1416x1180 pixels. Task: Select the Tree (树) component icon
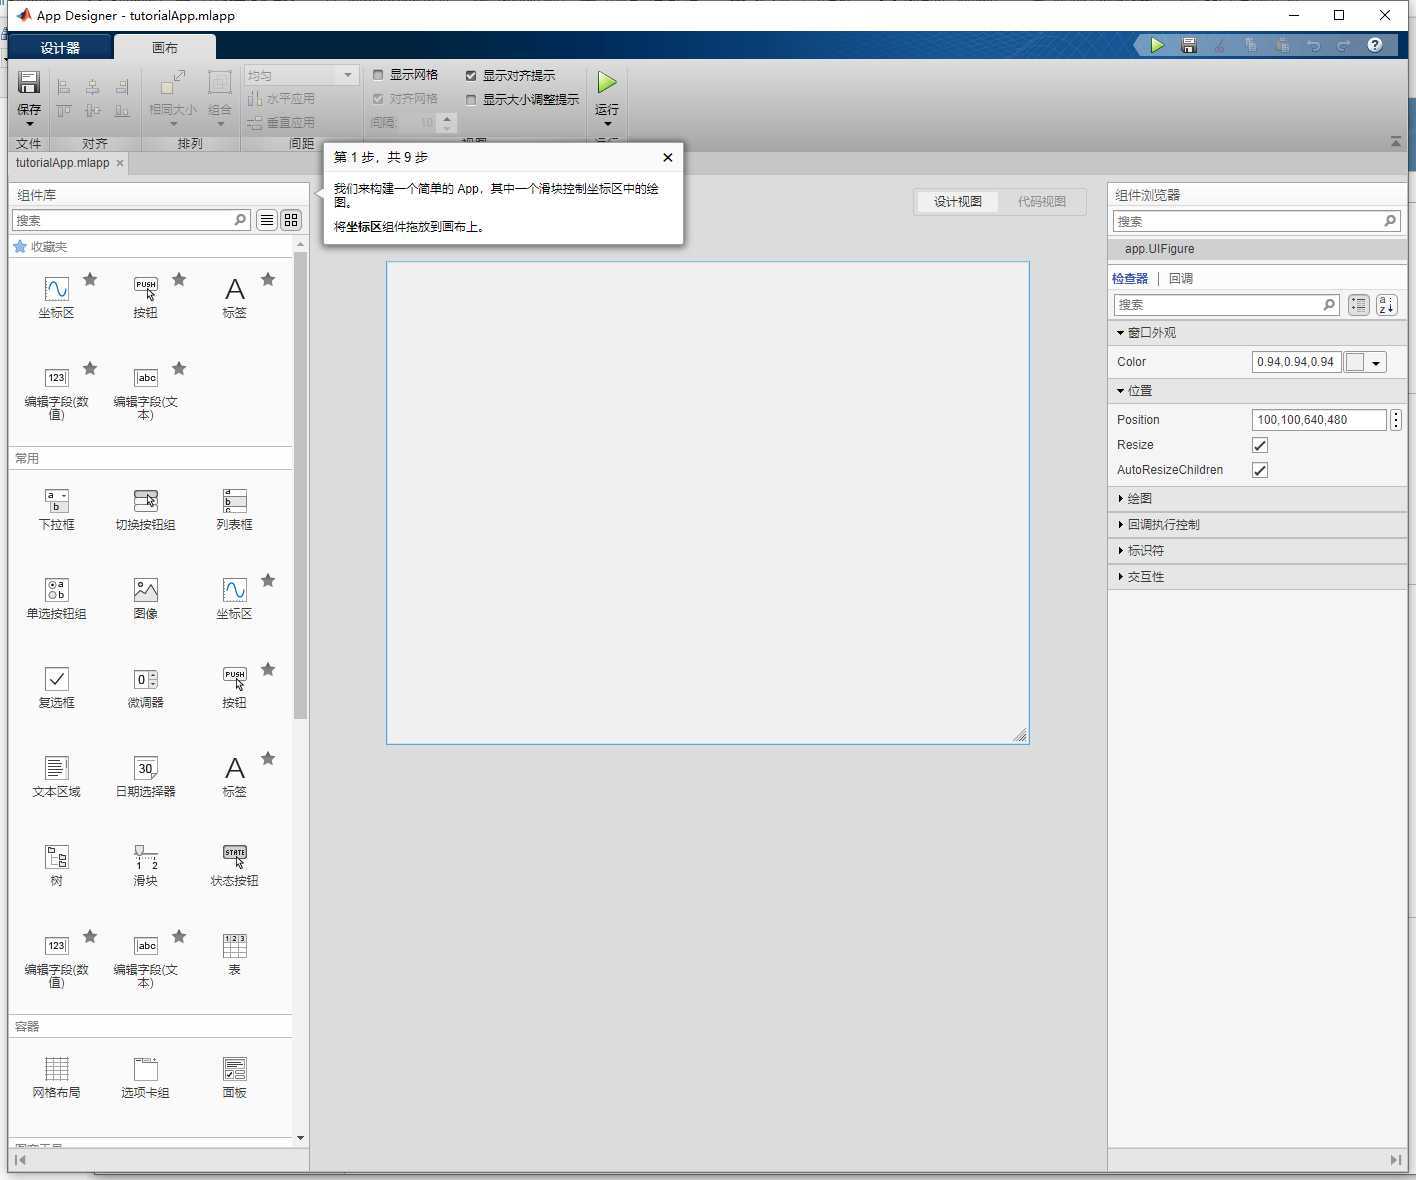[x=56, y=858]
